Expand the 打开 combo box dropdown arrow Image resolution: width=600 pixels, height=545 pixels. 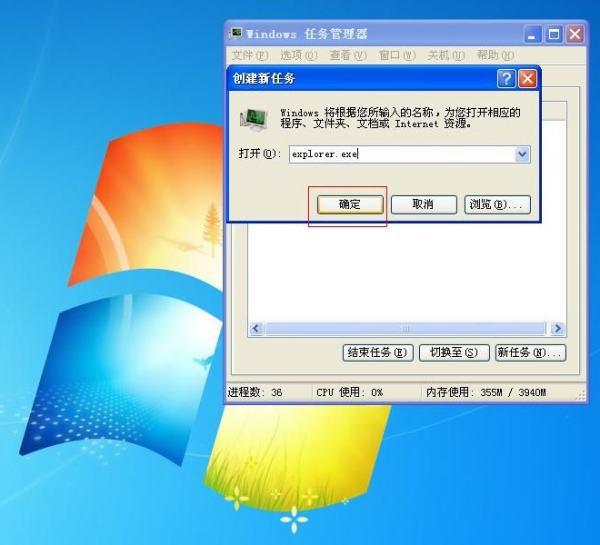coord(522,155)
